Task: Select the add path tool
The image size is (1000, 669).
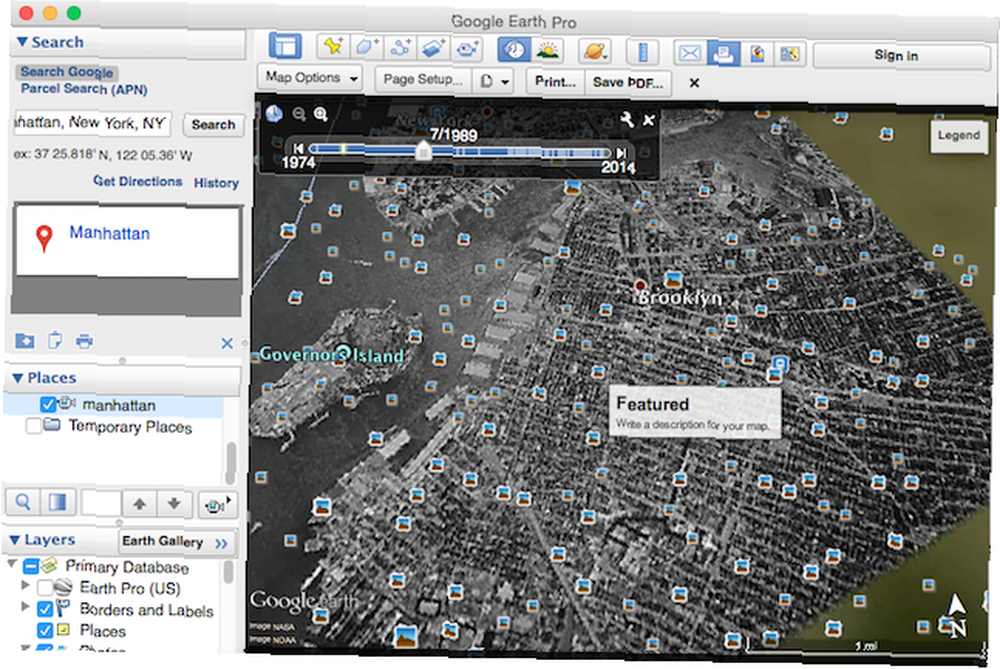Action: (401, 47)
